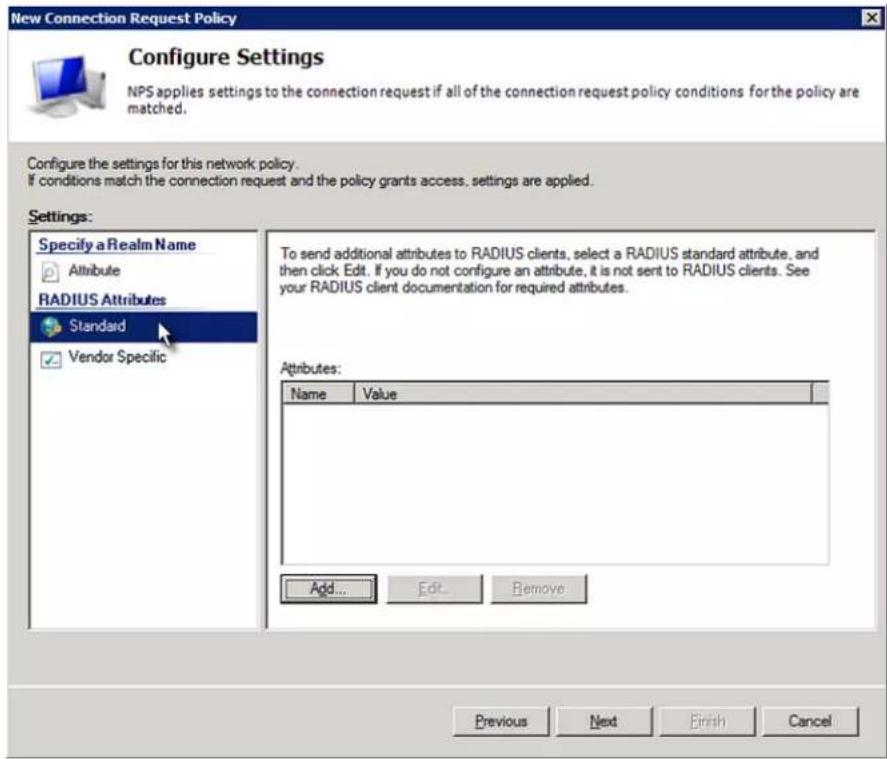Image resolution: width=887 pixels, height=759 pixels.
Task: Click the Value column header
Action: click(583, 394)
